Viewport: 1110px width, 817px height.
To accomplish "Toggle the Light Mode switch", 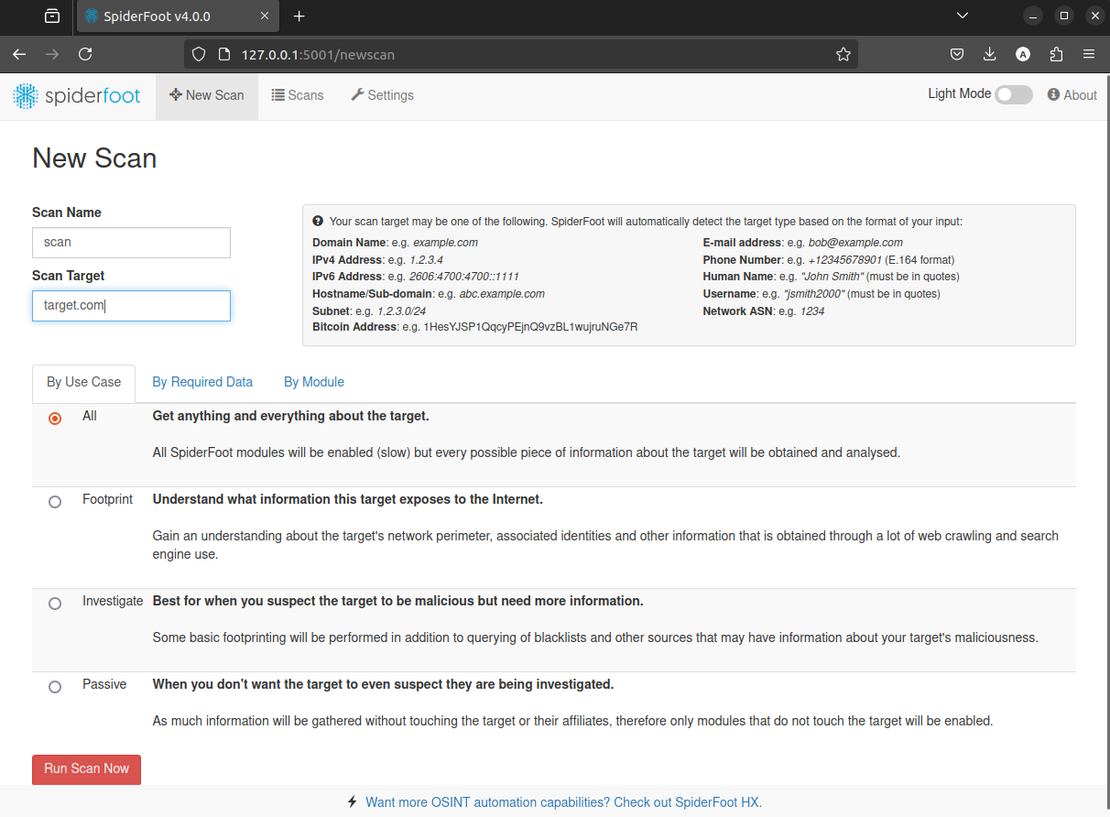I will [1013, 95].
